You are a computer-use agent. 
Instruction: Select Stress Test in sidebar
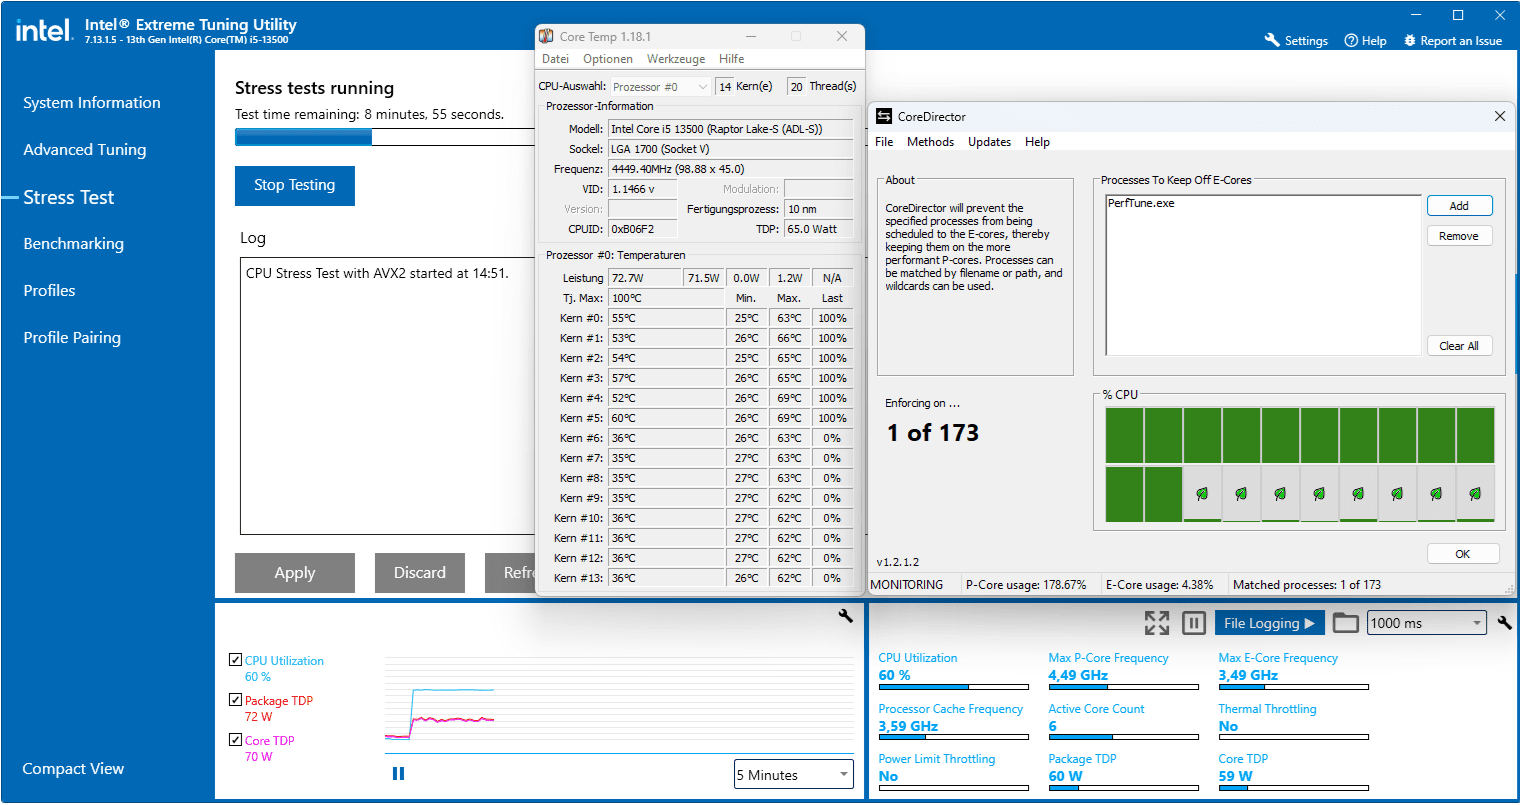coord(69,197)
